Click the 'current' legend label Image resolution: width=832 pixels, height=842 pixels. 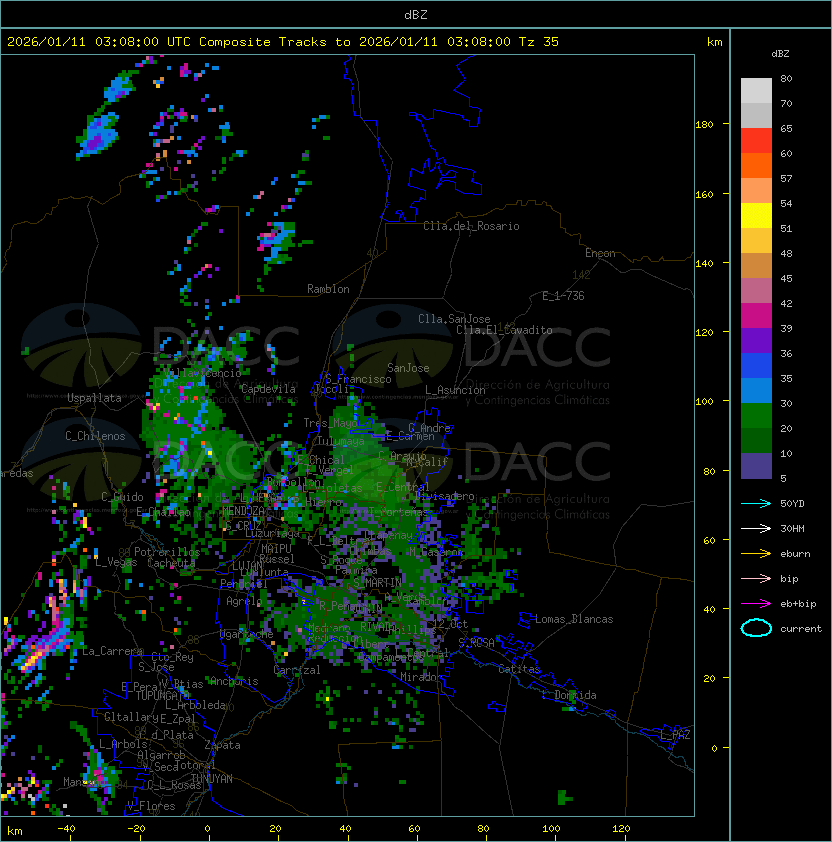pos(801,629)
